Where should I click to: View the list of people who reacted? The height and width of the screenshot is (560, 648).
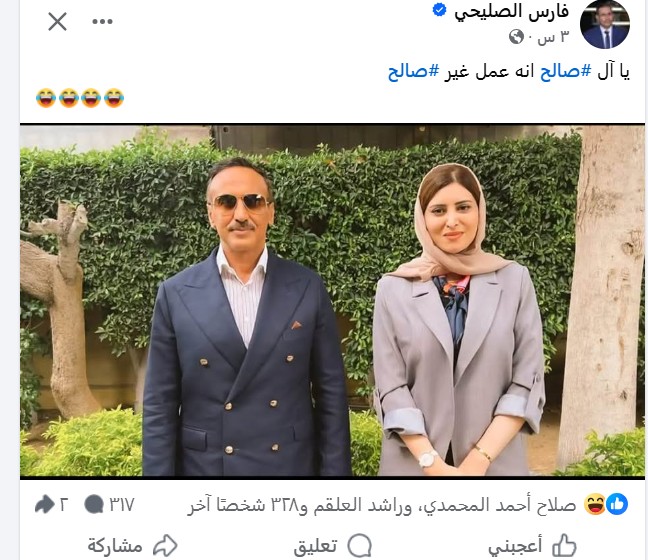pyautogui.click(x=381, y=505)
